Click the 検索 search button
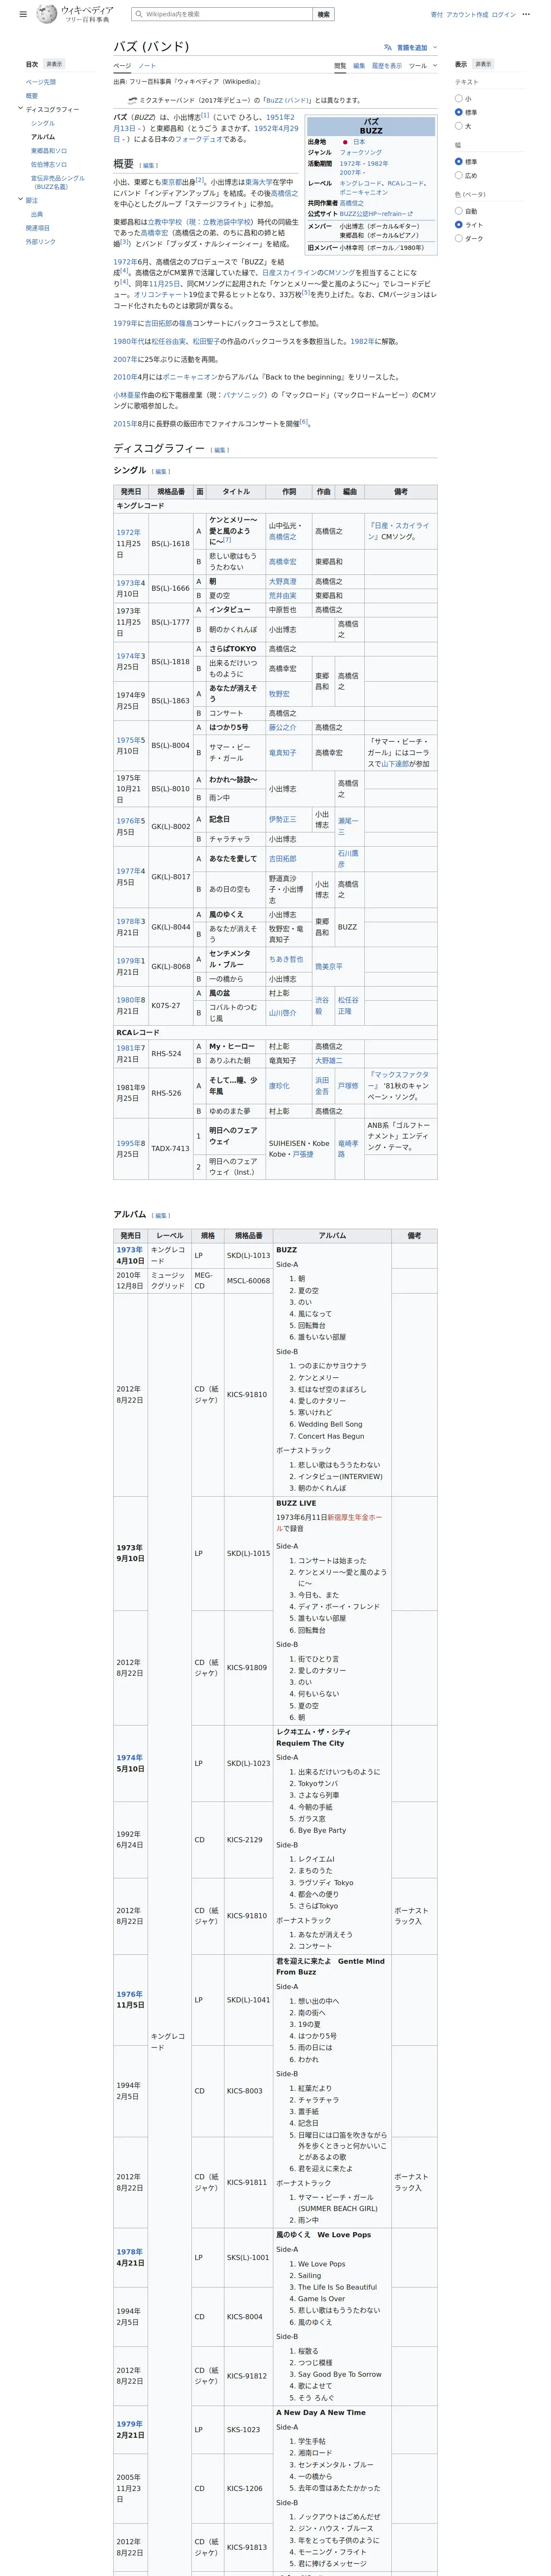Screen dimensions: 551x2576 323,14
